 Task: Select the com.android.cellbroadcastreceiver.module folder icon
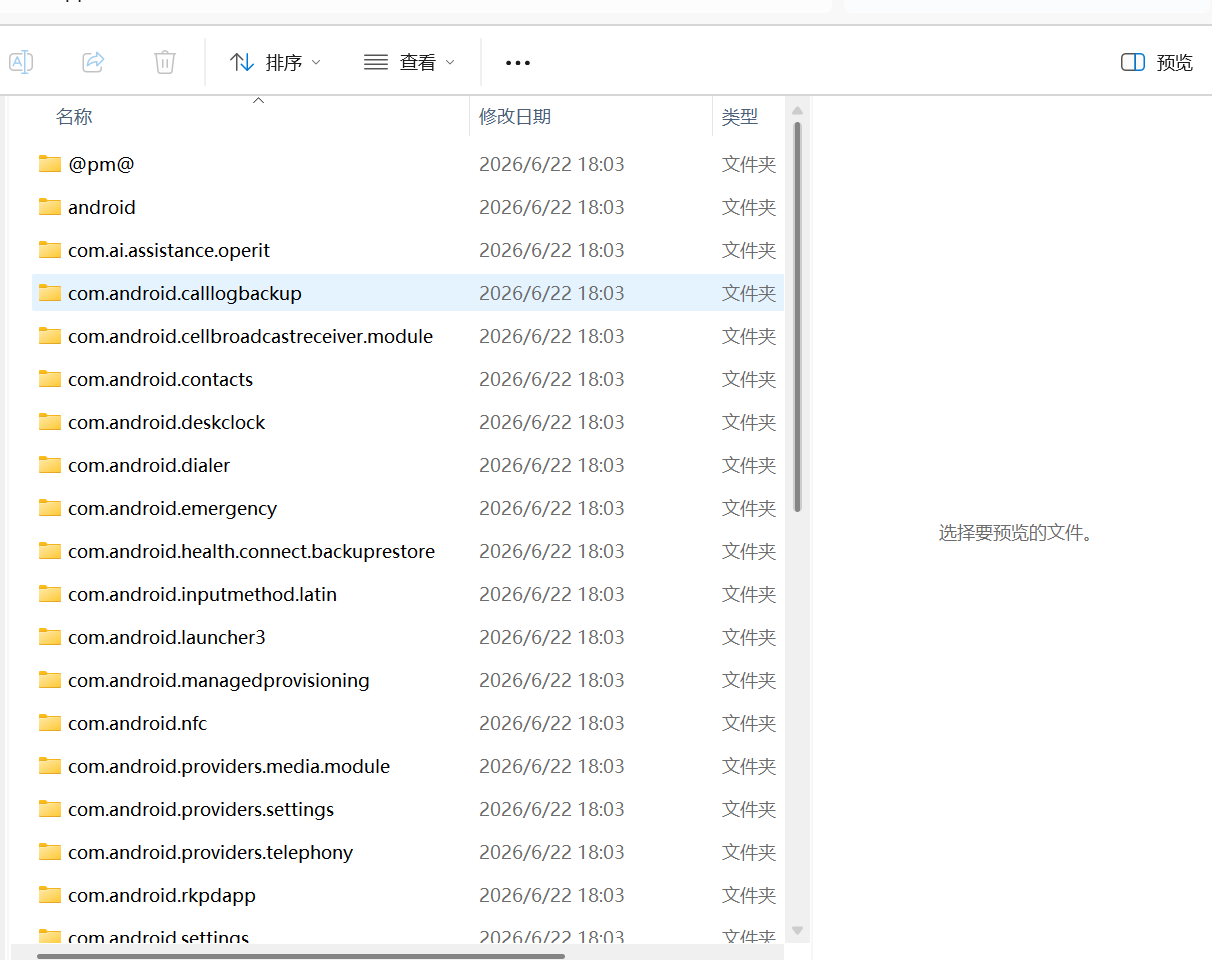click(50, 336)
